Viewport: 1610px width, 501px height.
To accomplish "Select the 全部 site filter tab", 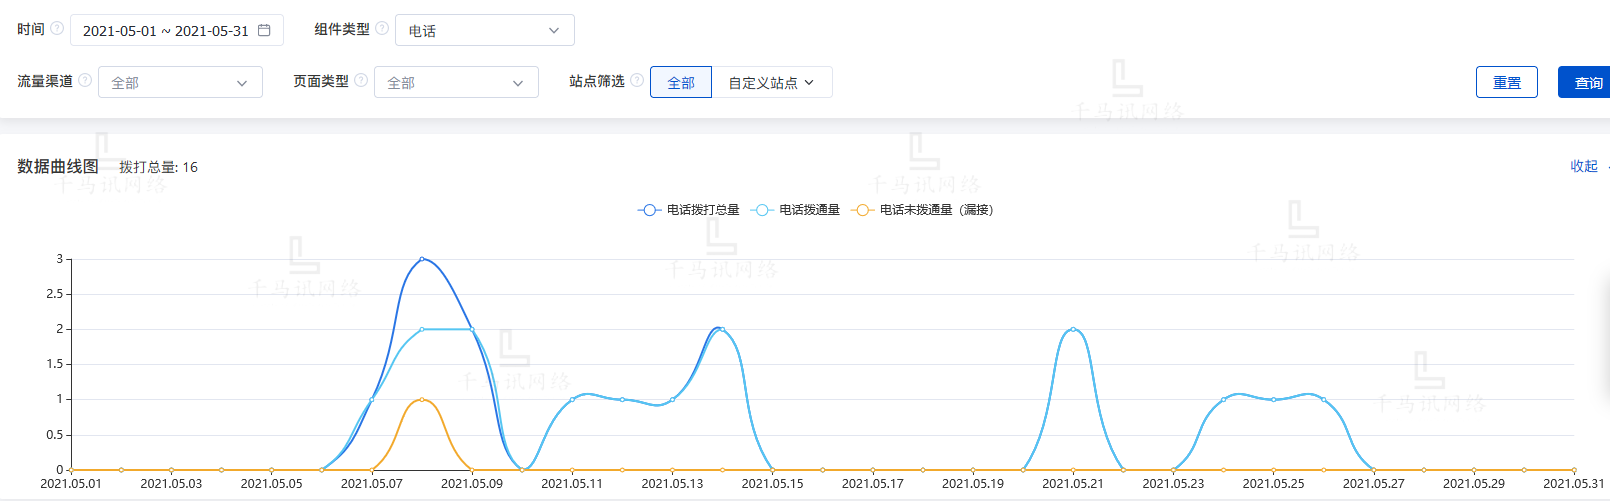I will click(x=681, y=83).
